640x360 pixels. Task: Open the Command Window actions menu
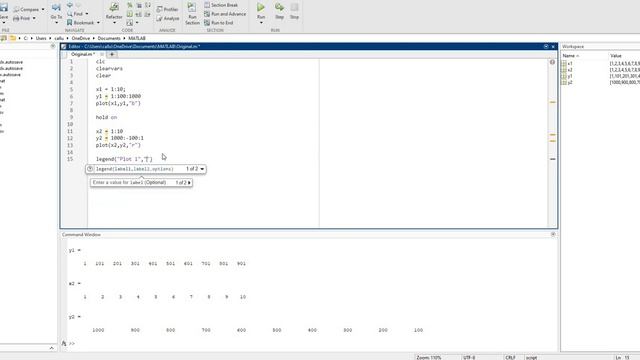(553, 234)
